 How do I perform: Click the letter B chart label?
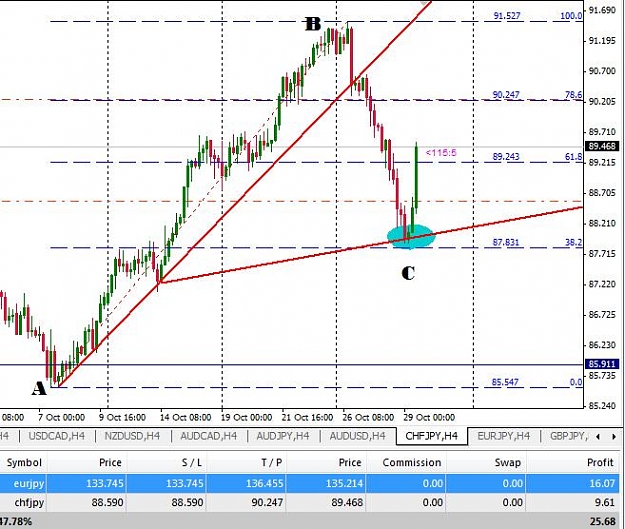pyautogui.click(x=313, y=24)
